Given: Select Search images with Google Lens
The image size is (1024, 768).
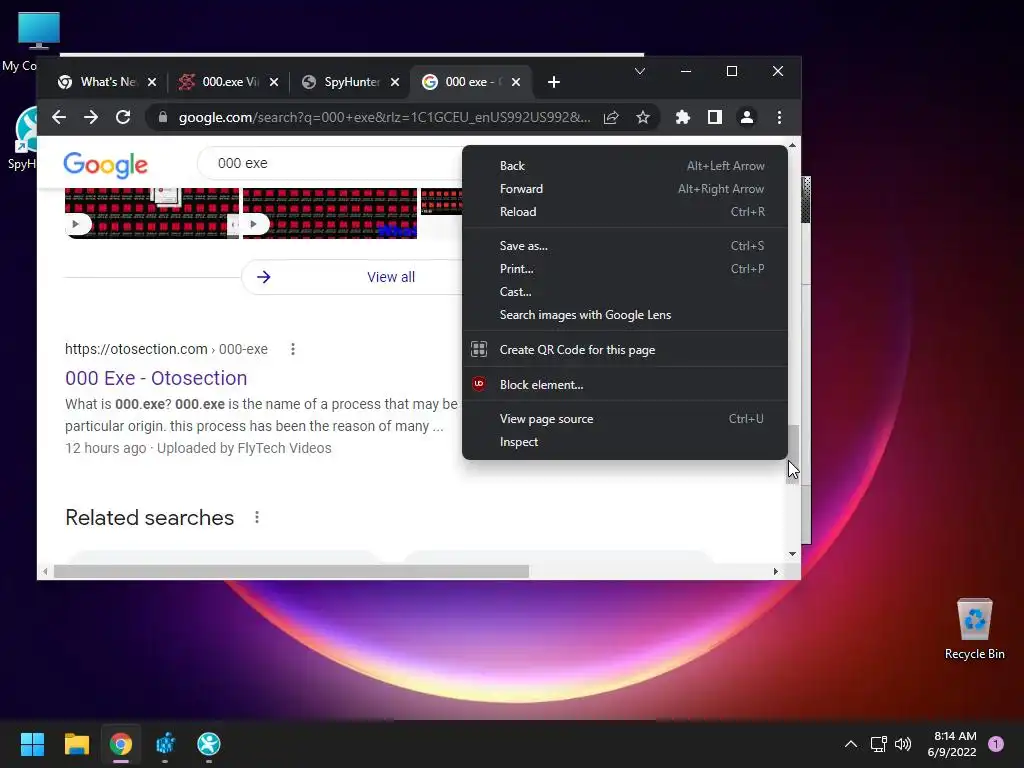Looking at the screenshot, I should (x=625, y=315).
